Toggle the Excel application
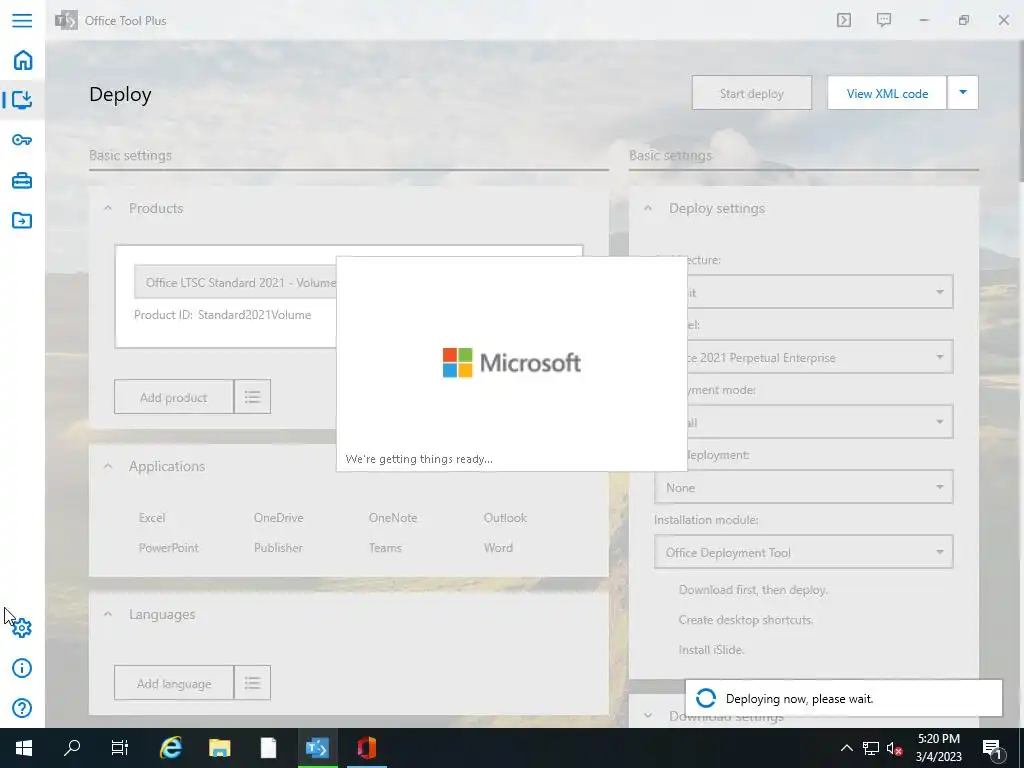Image resolution: width=1024 pixels, height=768 pixels. (152, 517)
